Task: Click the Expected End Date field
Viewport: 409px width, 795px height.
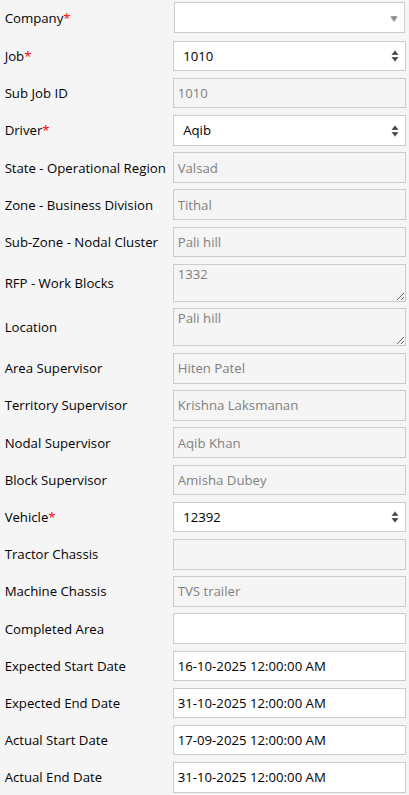Action: tap(289, 703)
